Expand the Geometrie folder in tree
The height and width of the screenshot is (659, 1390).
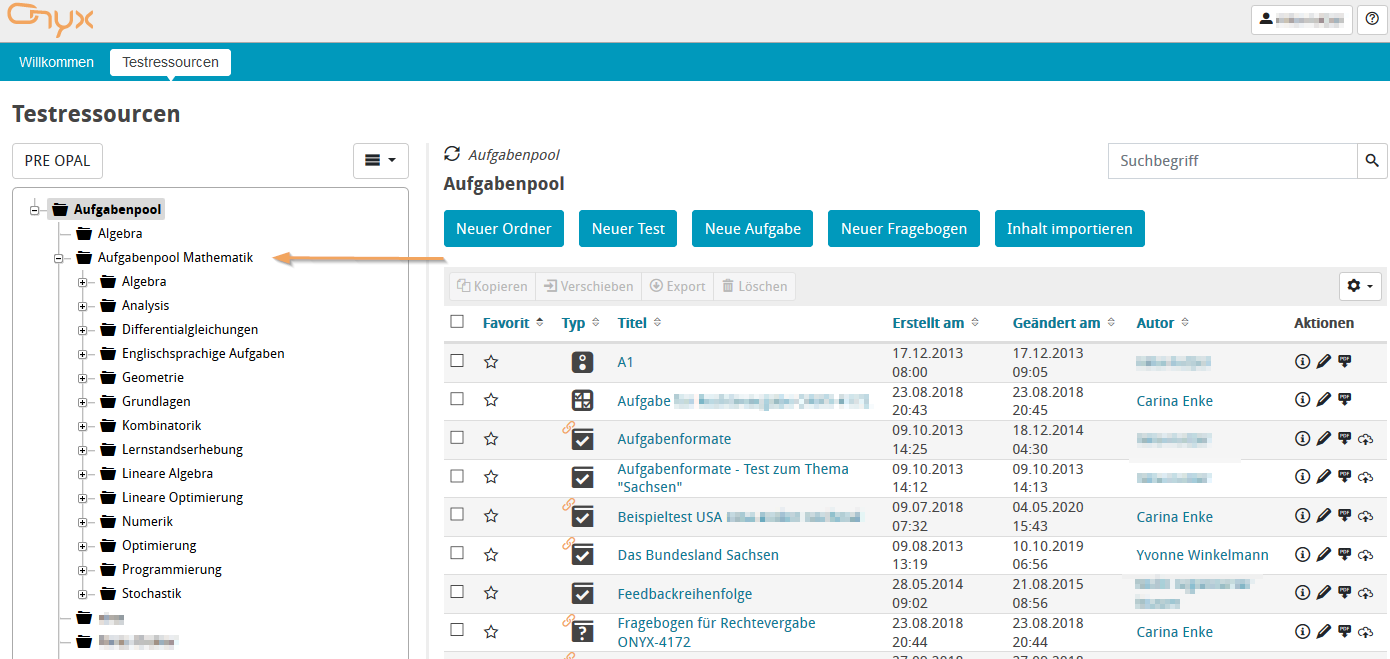pos(83,378)
